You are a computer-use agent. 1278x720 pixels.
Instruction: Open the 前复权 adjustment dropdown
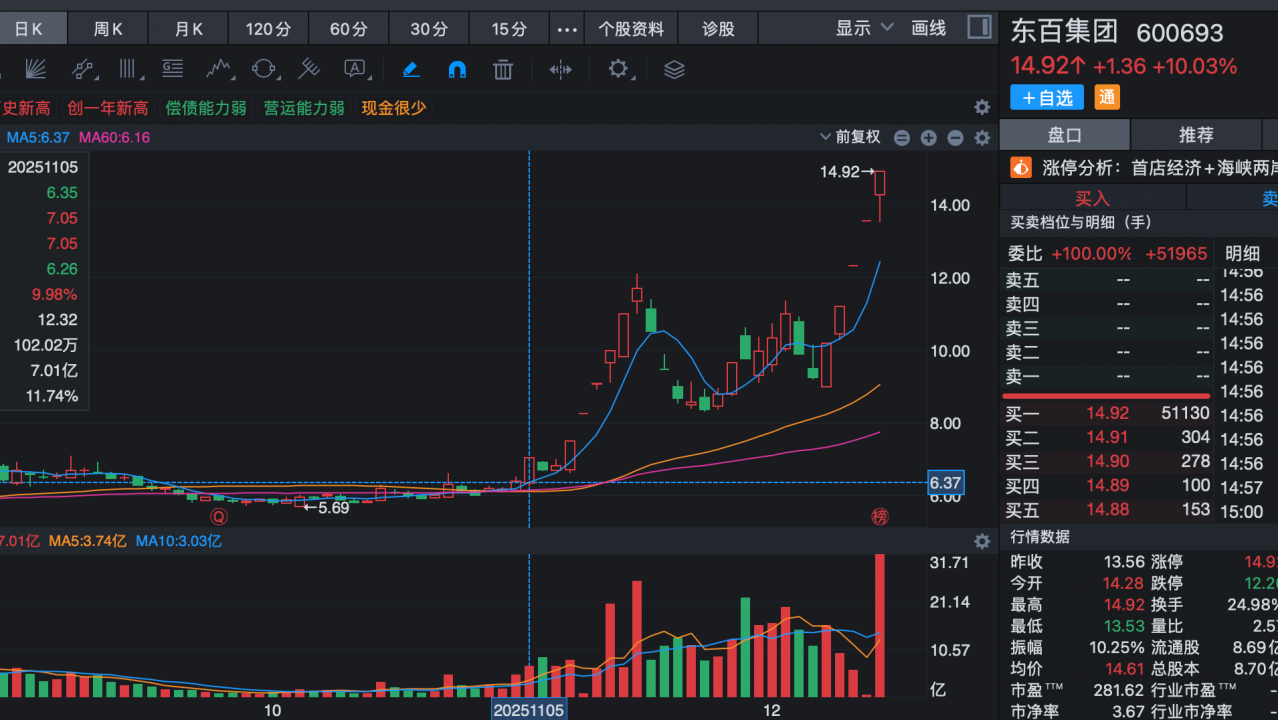click(850, 137)
